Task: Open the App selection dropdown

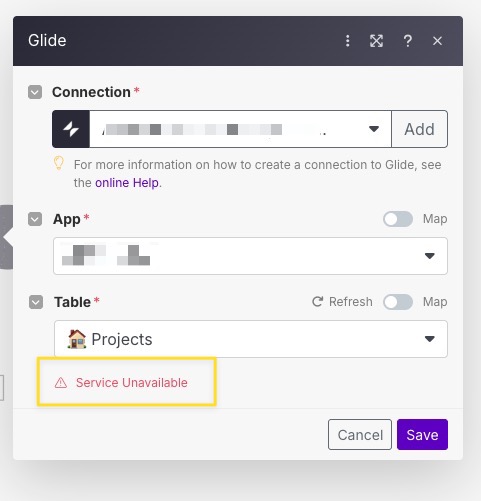Action: (x=250, y=256)
